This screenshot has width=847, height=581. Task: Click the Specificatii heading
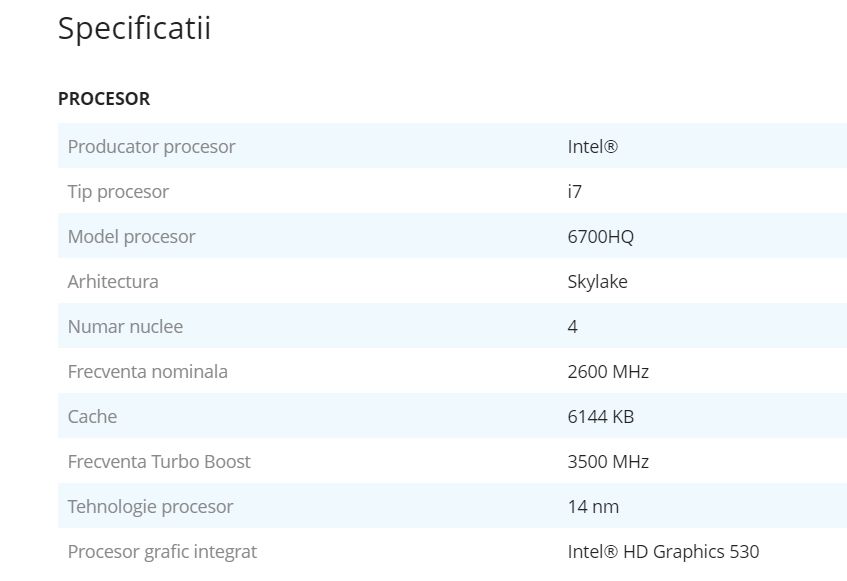[x=134, y=29]
